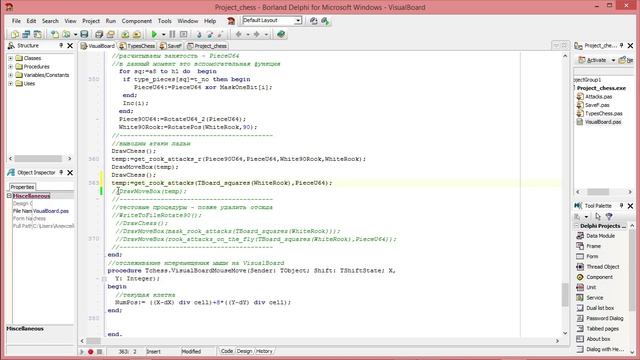Choose Thread Object in Tool Palette
The height and width of the screenshot is (360, 640).
click(x=598, y=267)
